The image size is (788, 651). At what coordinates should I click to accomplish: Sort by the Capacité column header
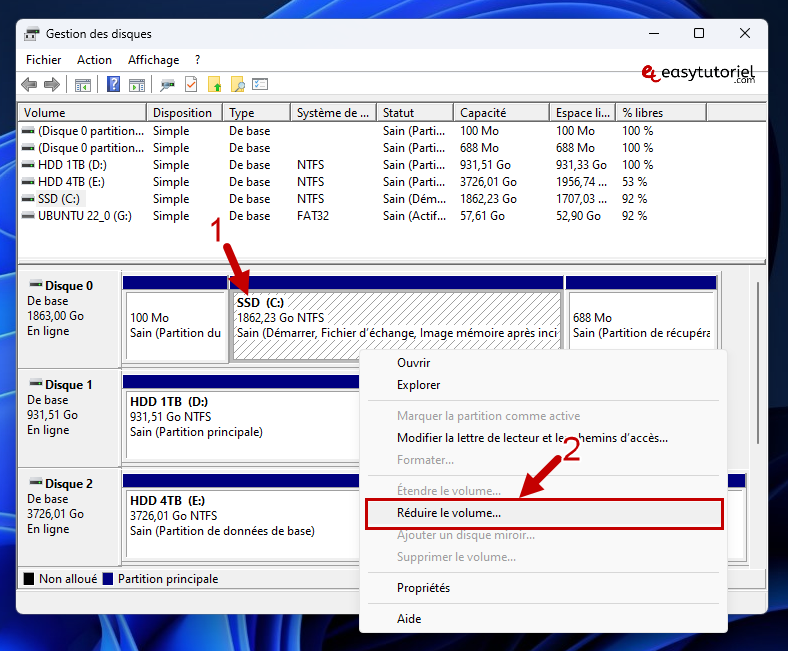click(501, 113)
